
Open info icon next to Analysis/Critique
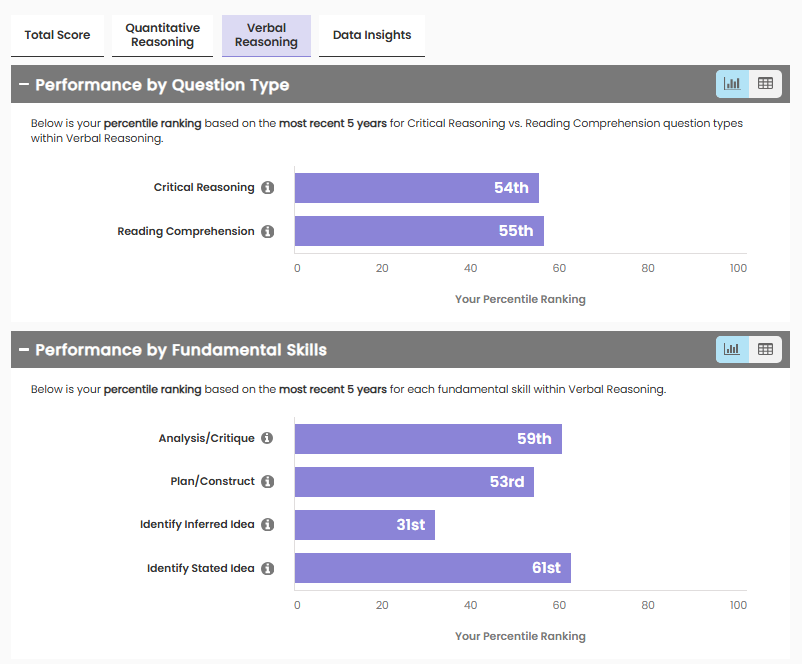tap(267, 439)
